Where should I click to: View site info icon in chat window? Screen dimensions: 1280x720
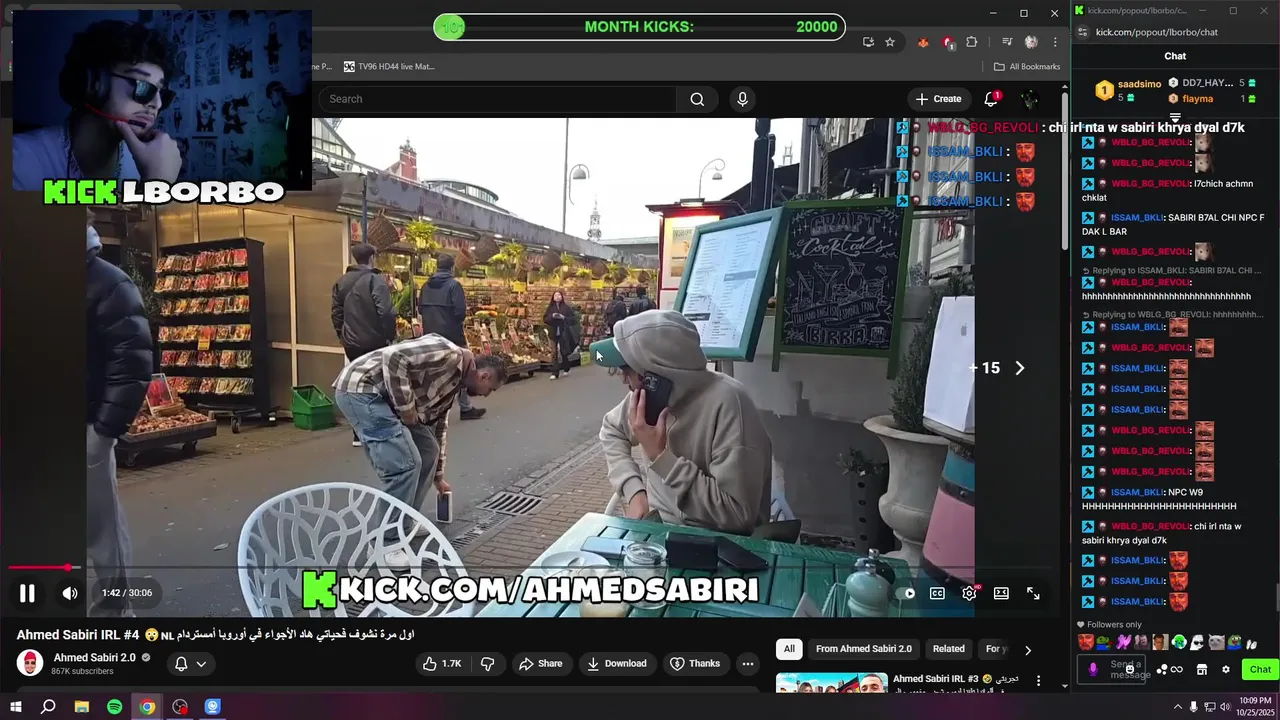coord(1081,32)
